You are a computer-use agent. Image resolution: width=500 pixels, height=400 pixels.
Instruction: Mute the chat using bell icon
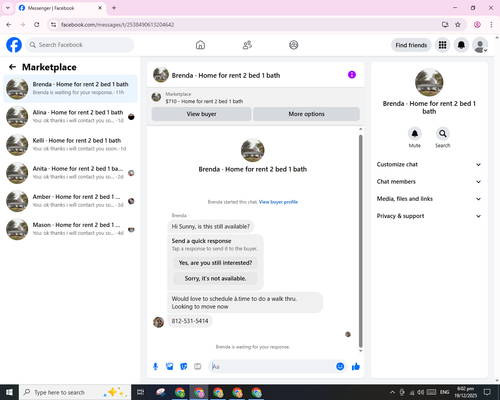(415, 134)
